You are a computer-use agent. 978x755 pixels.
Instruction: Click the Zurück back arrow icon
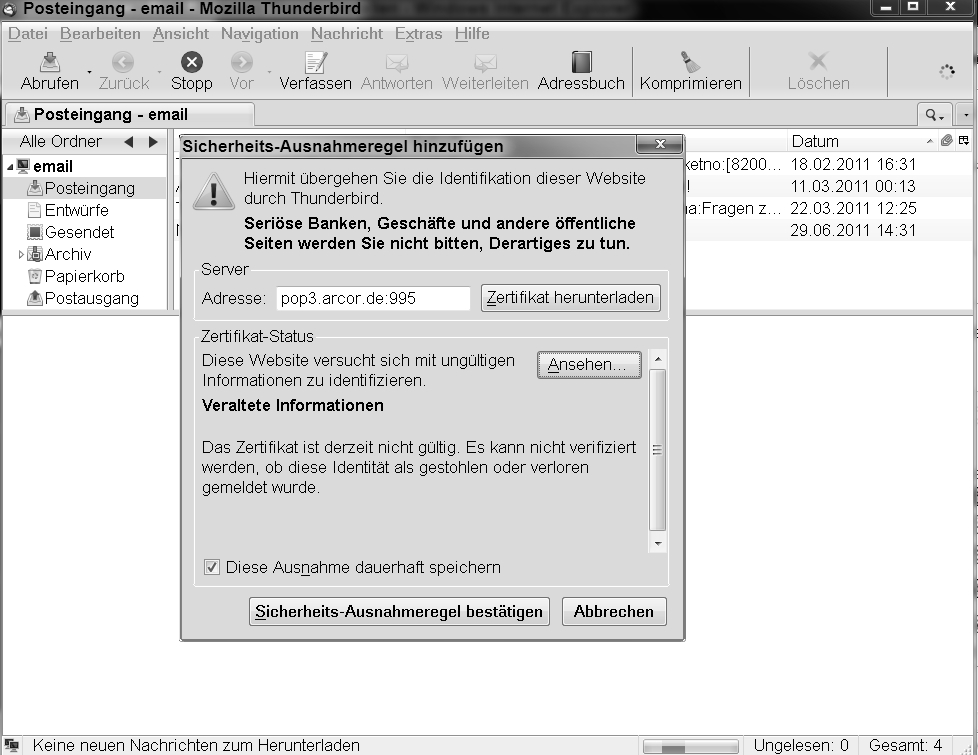(123, 62)
